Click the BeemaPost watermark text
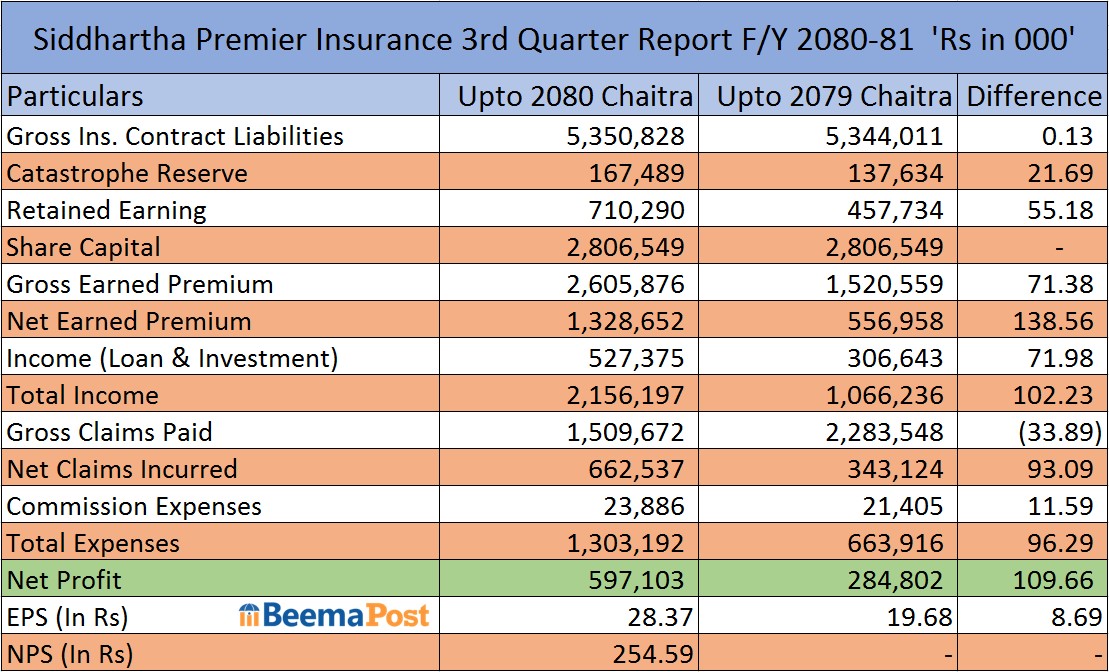Screen dimensions: 1109x672 345,616
